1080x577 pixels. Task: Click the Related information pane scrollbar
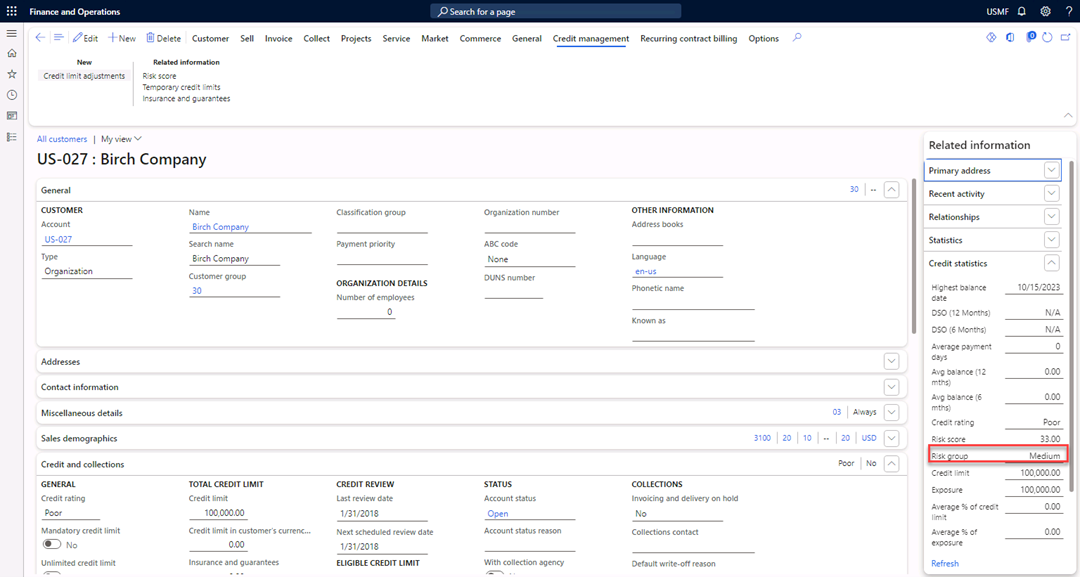point(1072,327)
